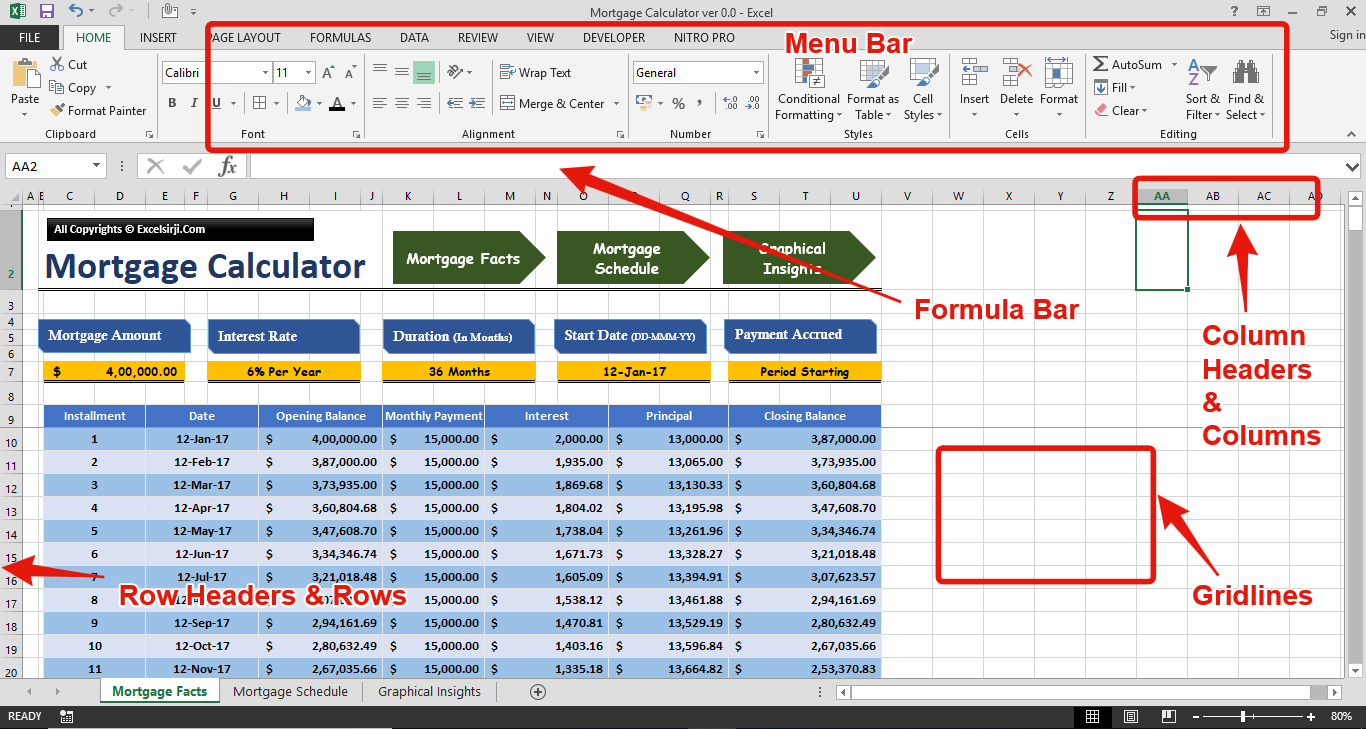Open the General number format dropdown
The image size is (1366, 729).
(x=756, y=73)
